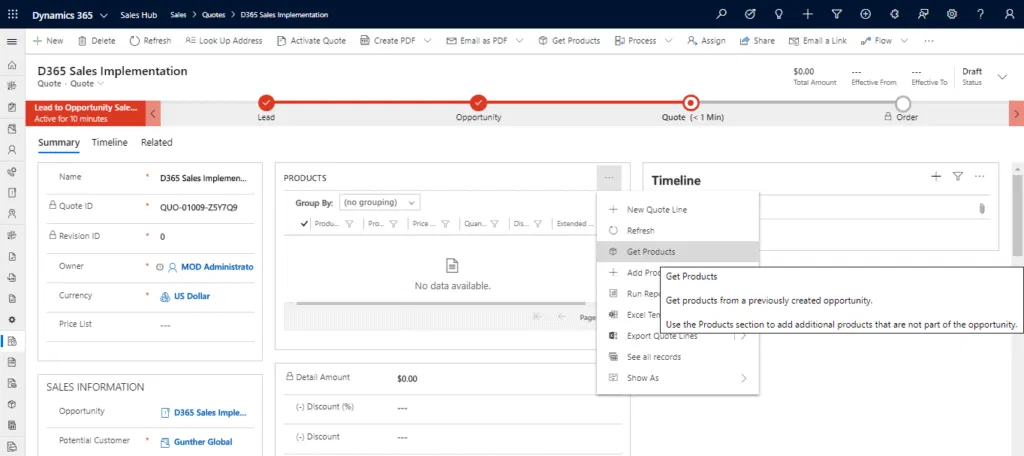Open the settings gear in header
Image resolution: width=1024 pixels, height=456 pixels.
tap(952, 14)
